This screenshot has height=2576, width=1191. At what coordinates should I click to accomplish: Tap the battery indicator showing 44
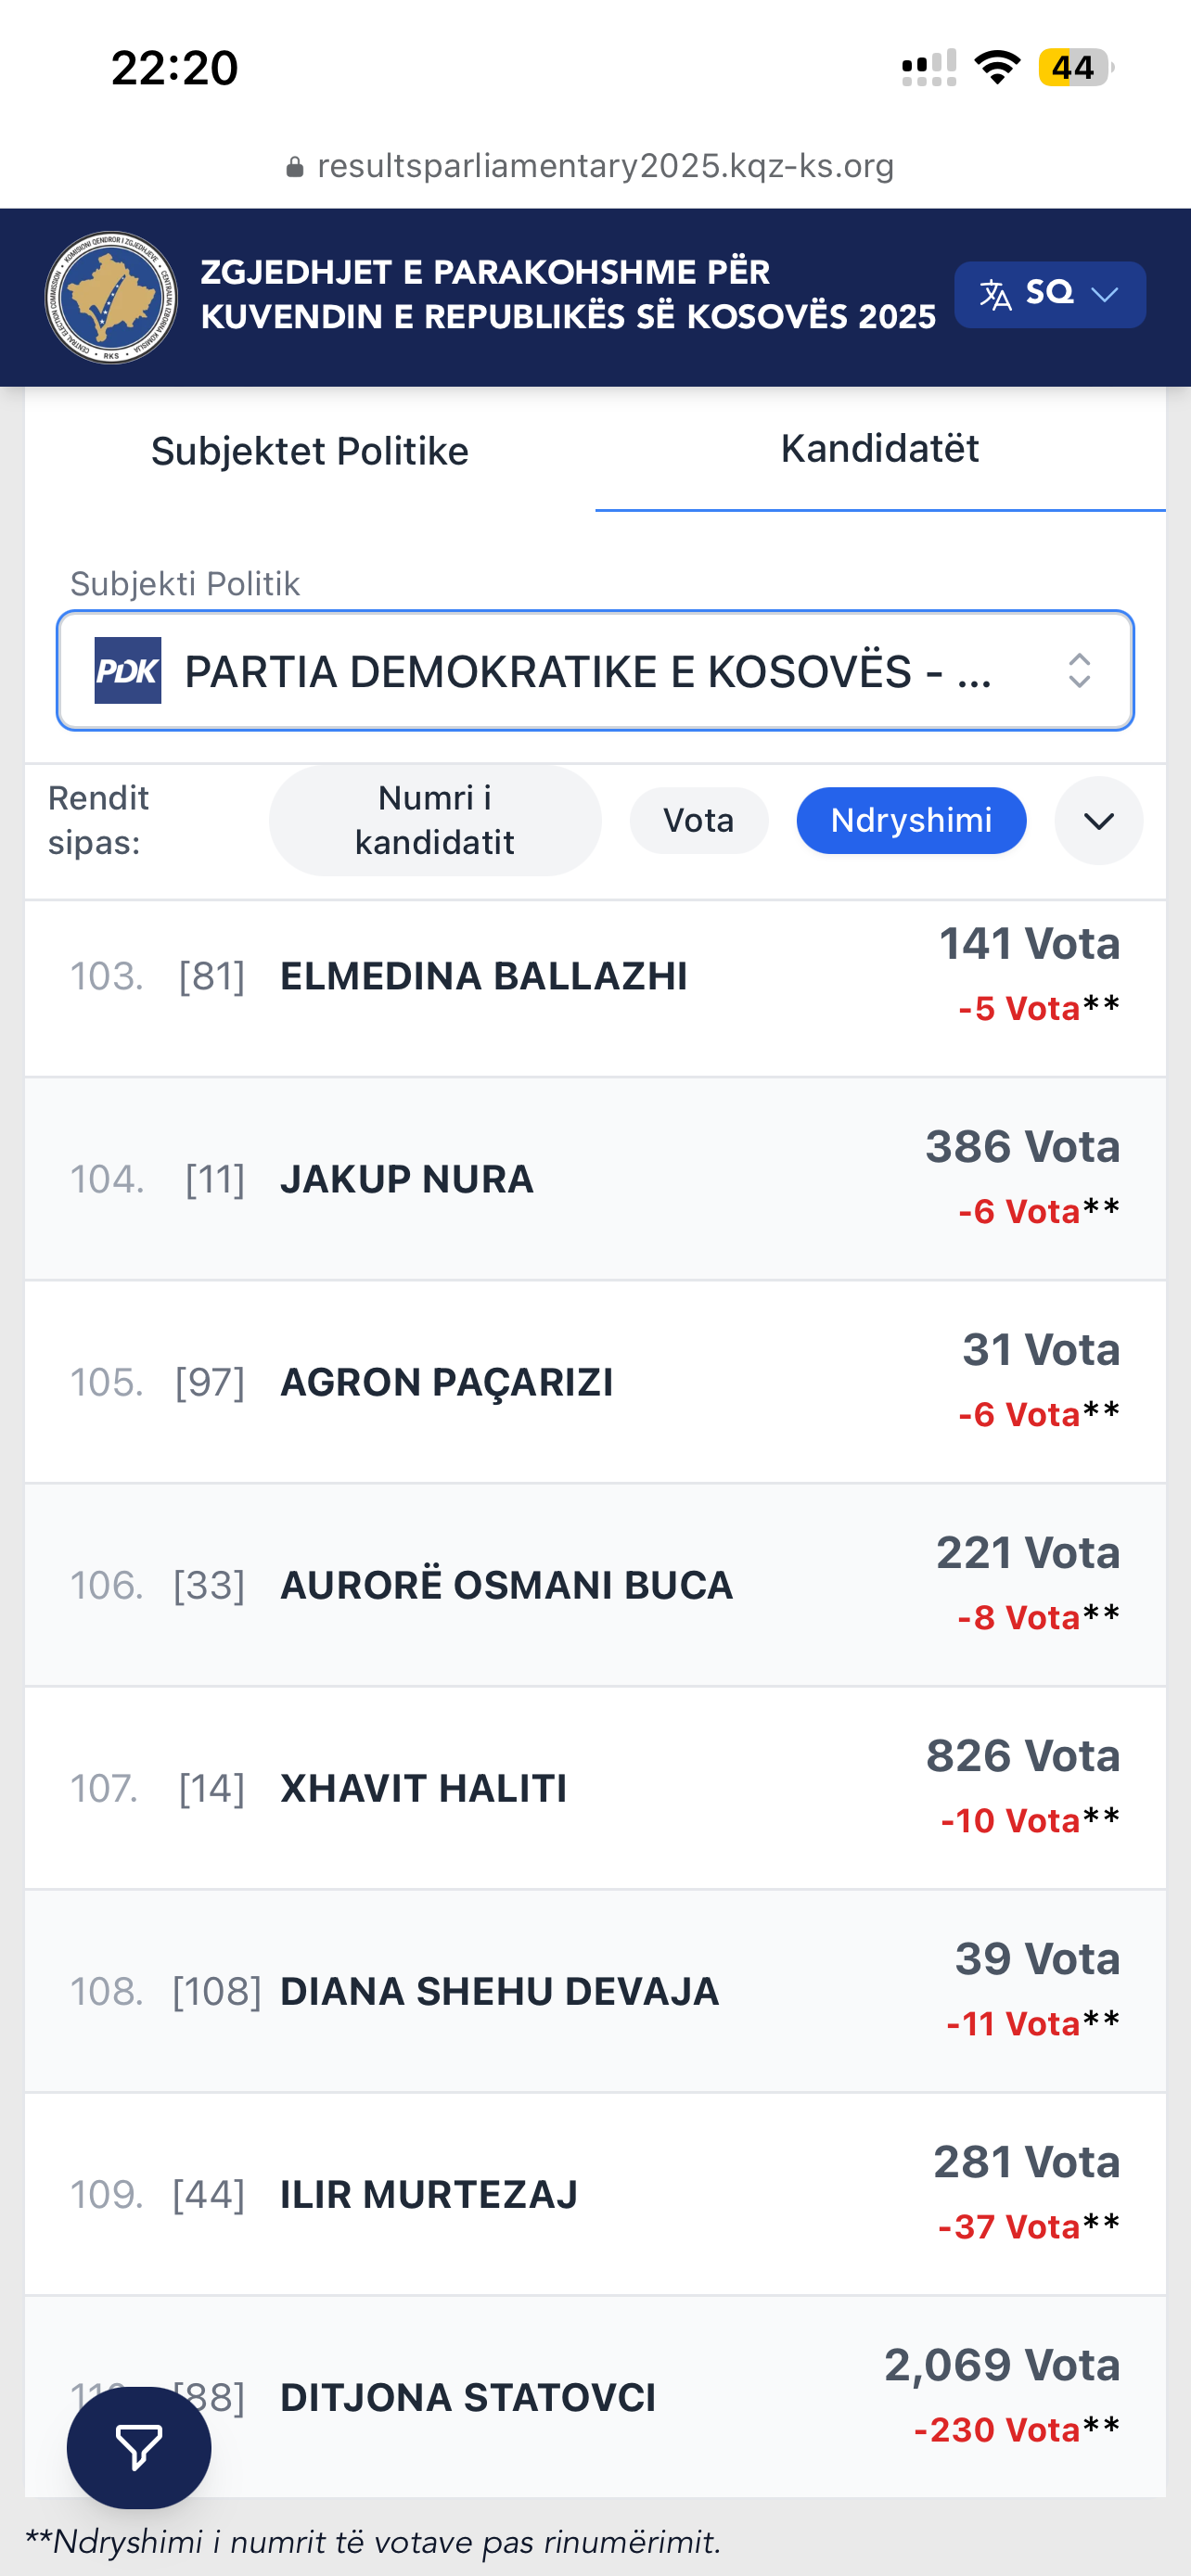[x=1075, y=68]
